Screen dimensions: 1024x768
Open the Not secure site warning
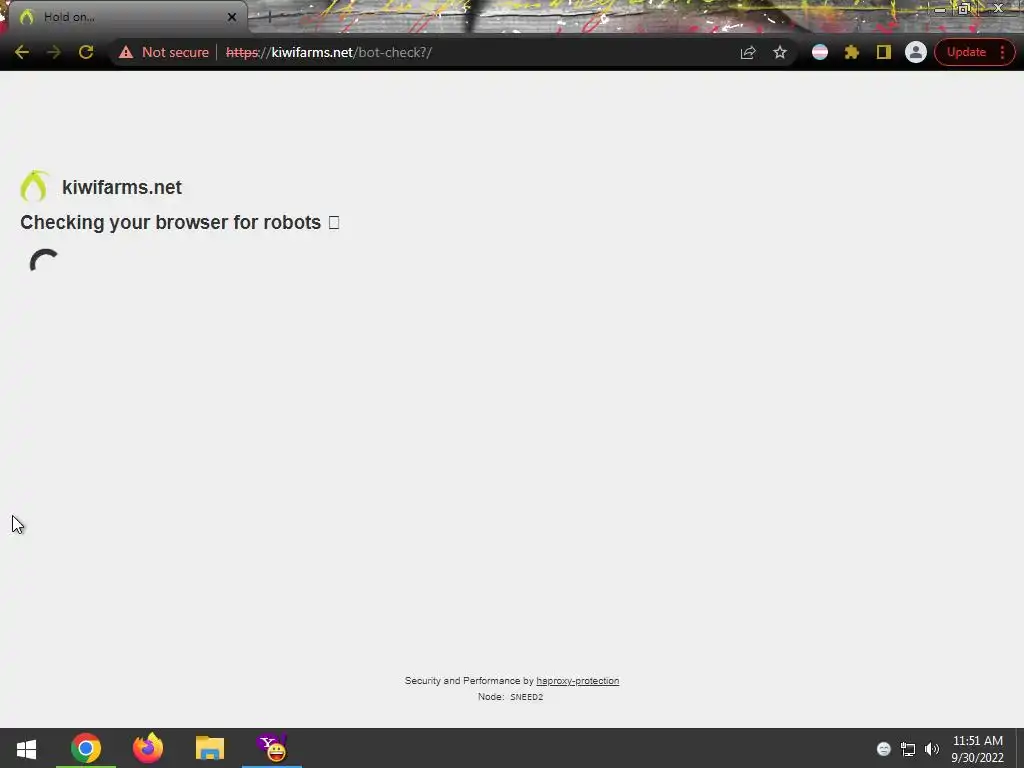(x=163, y=52)
